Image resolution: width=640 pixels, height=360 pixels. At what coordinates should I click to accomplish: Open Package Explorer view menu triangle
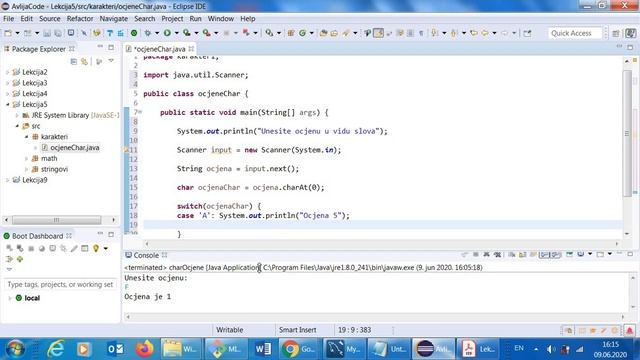pos(111,61)
